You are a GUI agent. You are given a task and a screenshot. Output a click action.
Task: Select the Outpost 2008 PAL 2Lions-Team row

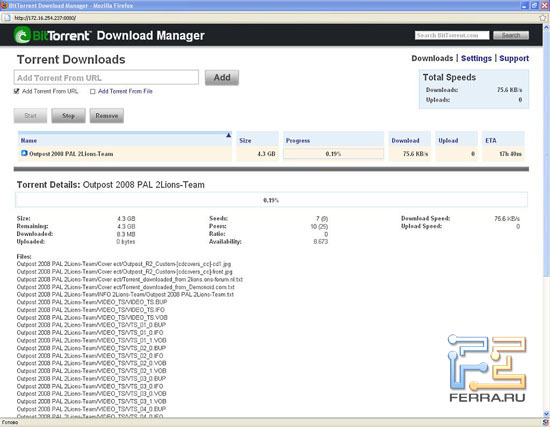[271, 154]
